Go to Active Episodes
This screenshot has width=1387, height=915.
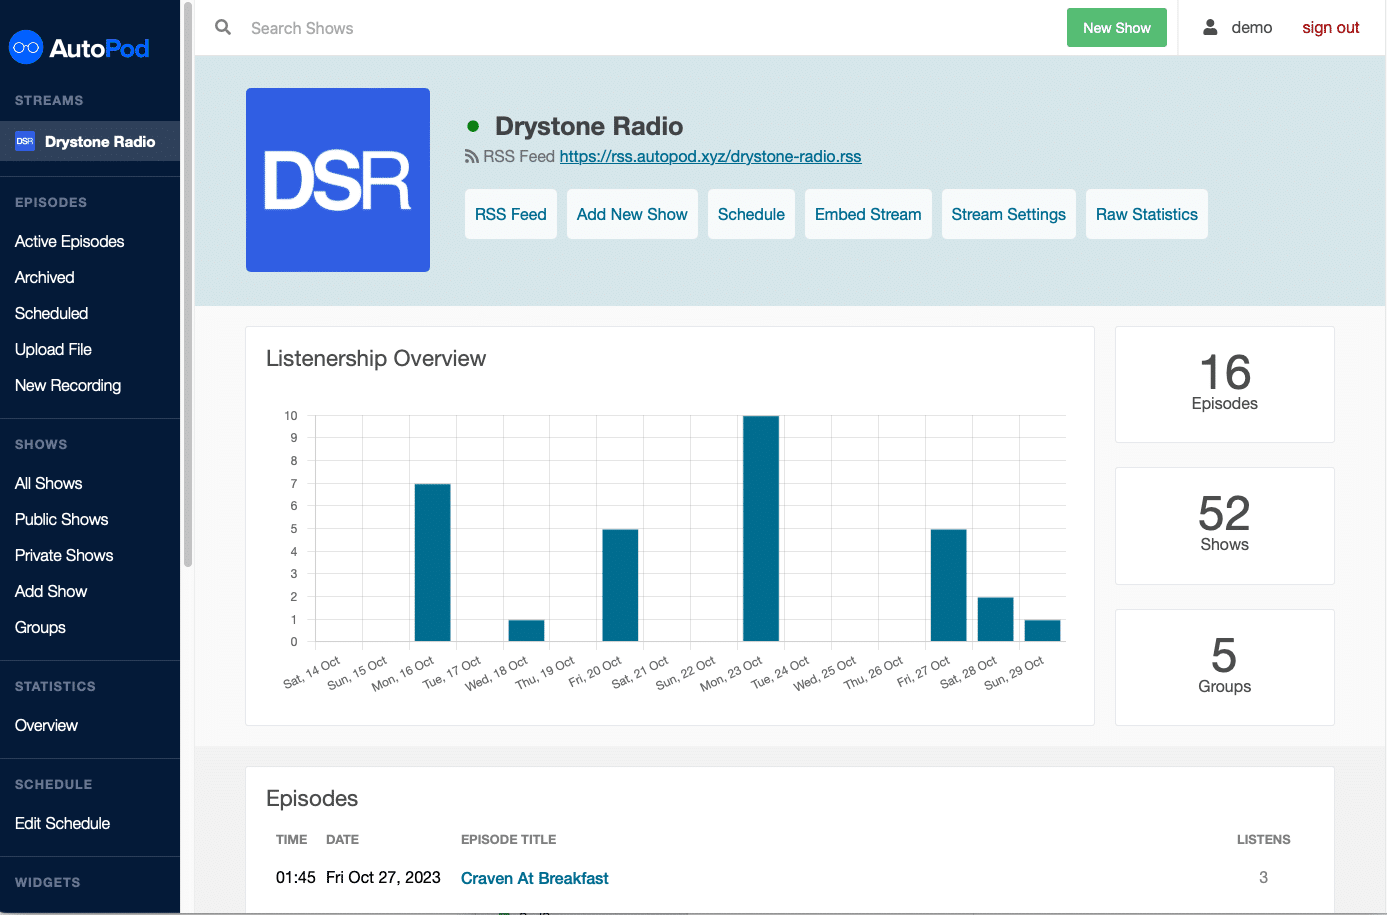70,242
